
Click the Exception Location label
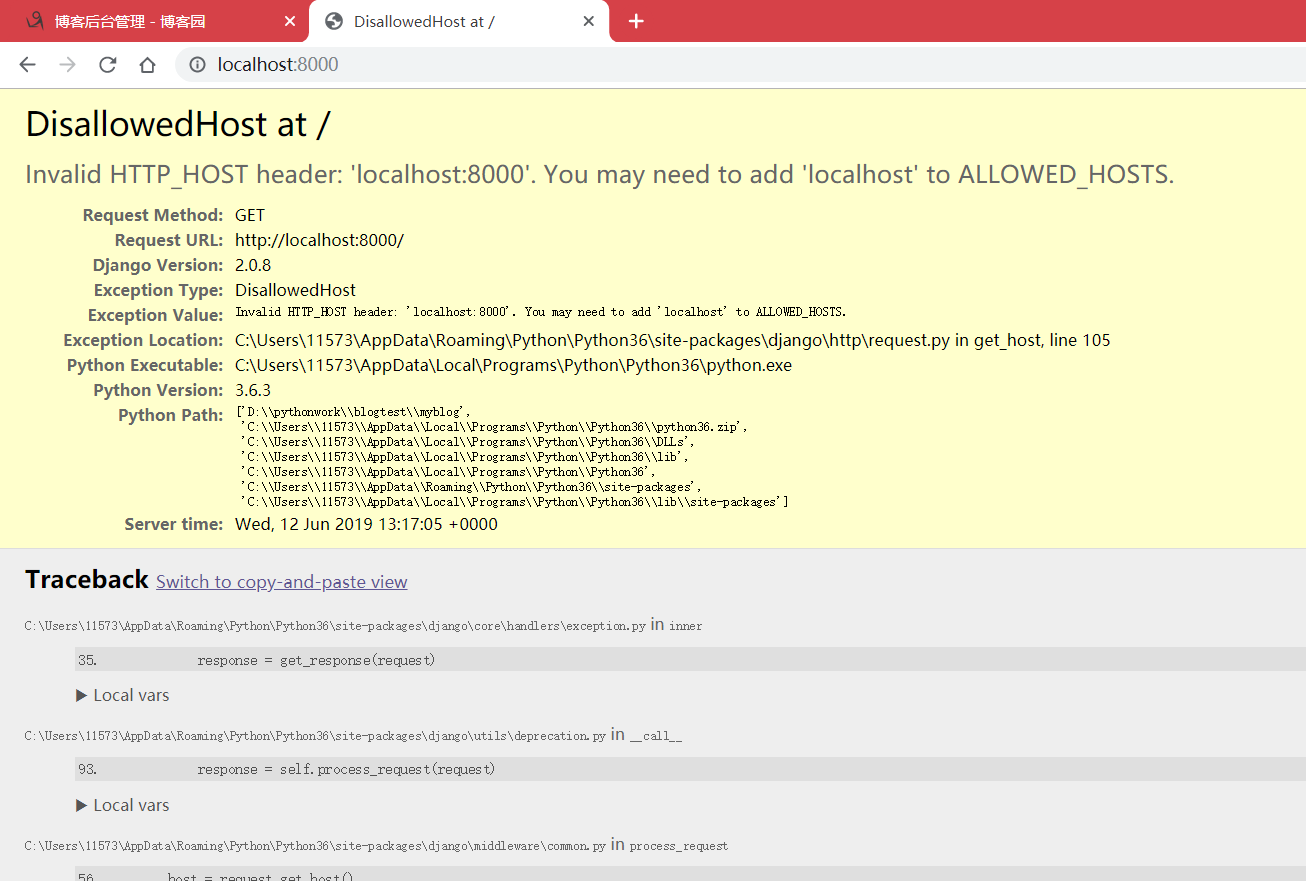pyautogui.click(x=144, y=340)
